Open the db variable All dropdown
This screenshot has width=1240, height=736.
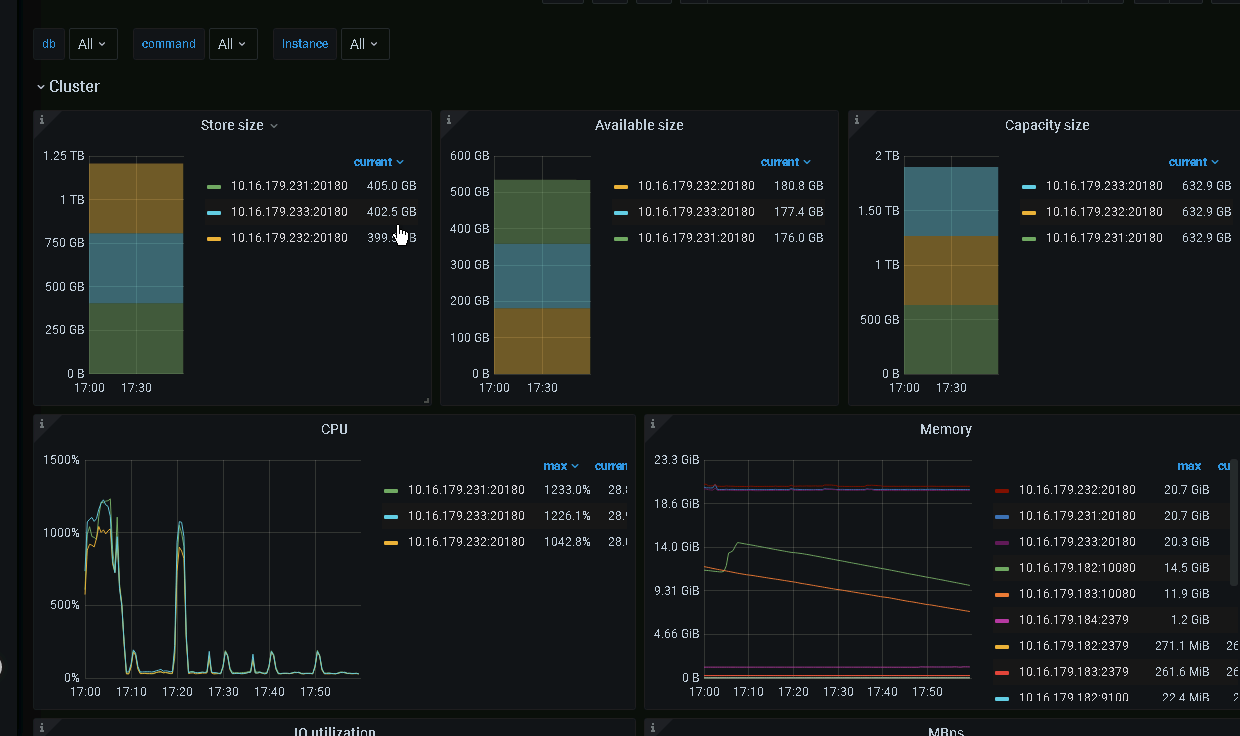pos(93,44)
